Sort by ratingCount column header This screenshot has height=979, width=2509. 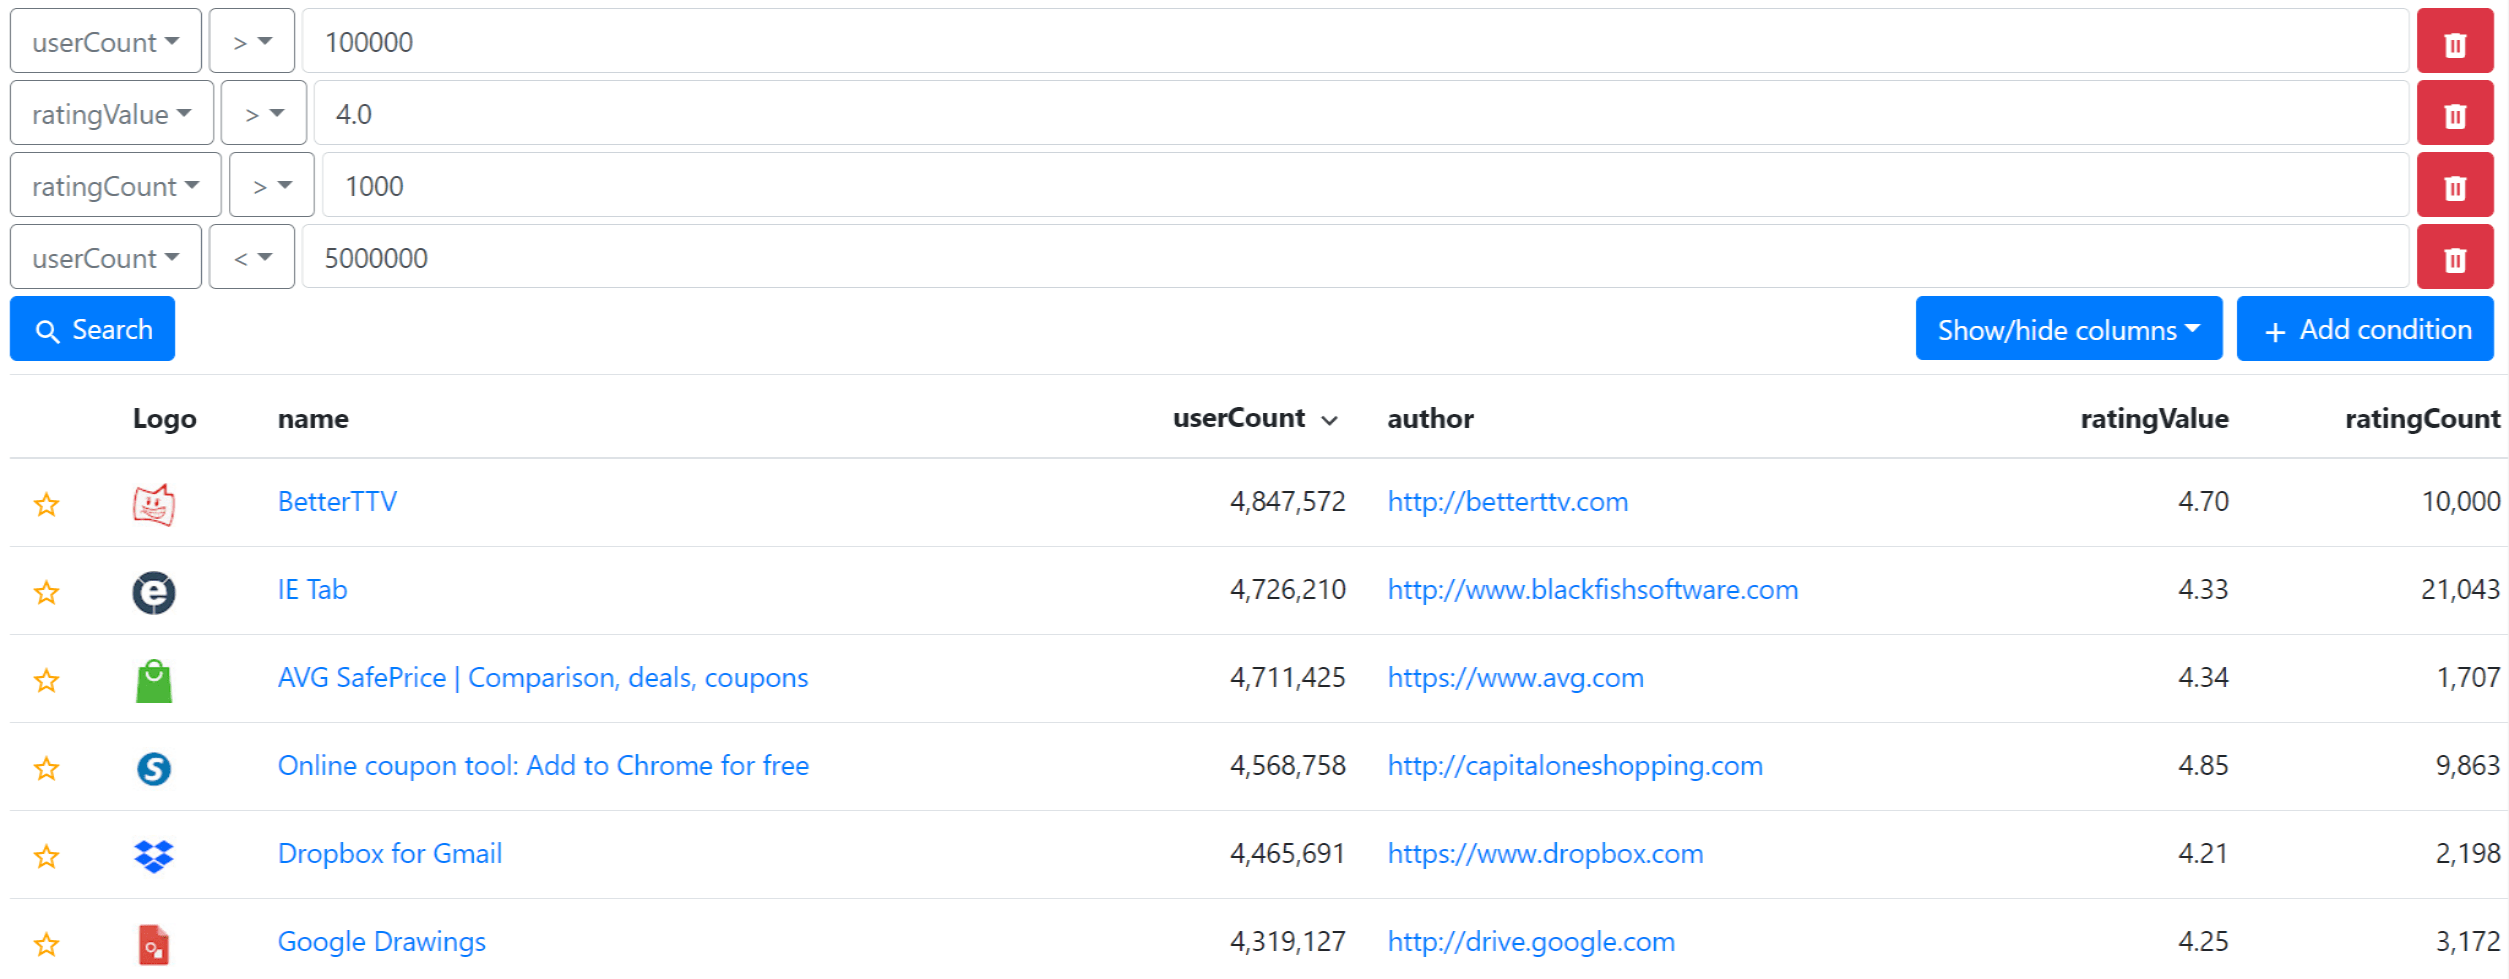(2422, 418)
